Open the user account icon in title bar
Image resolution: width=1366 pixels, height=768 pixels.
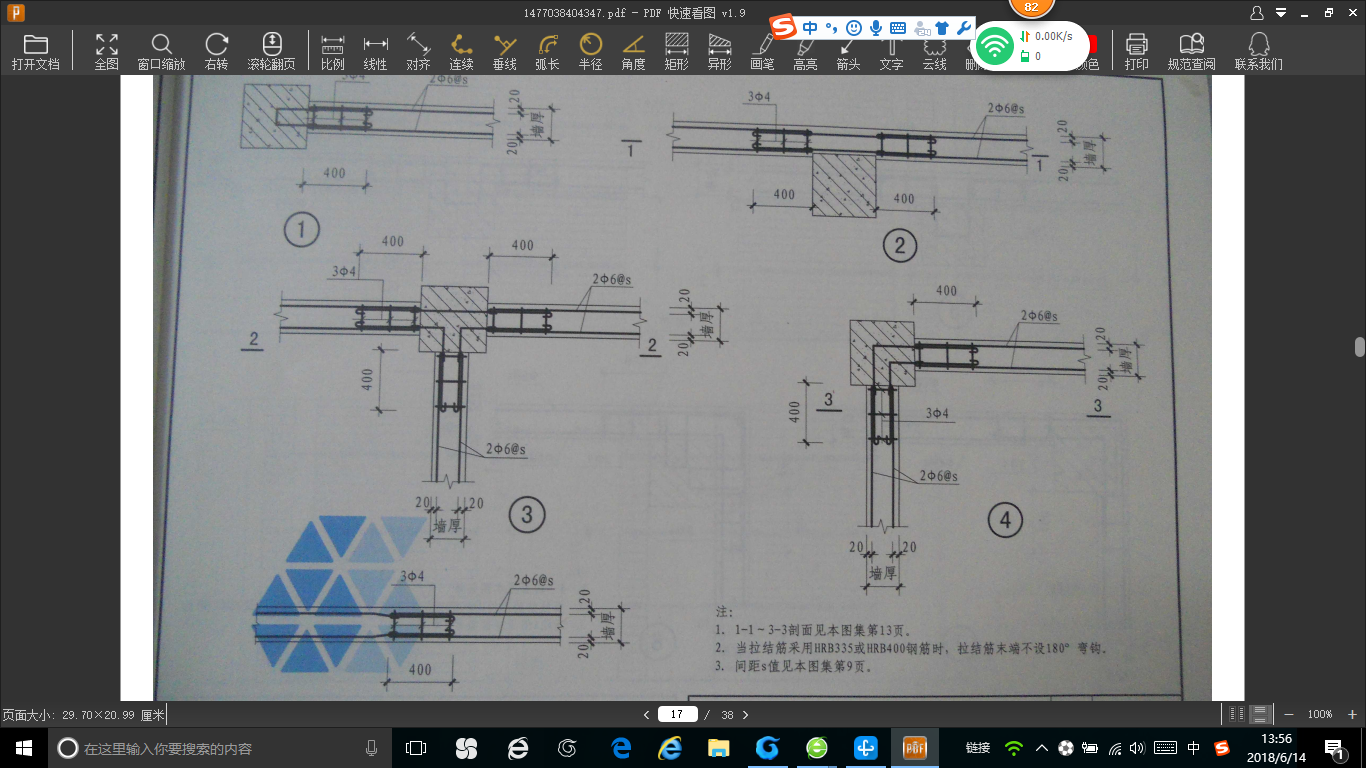(x=1257, y=13)
